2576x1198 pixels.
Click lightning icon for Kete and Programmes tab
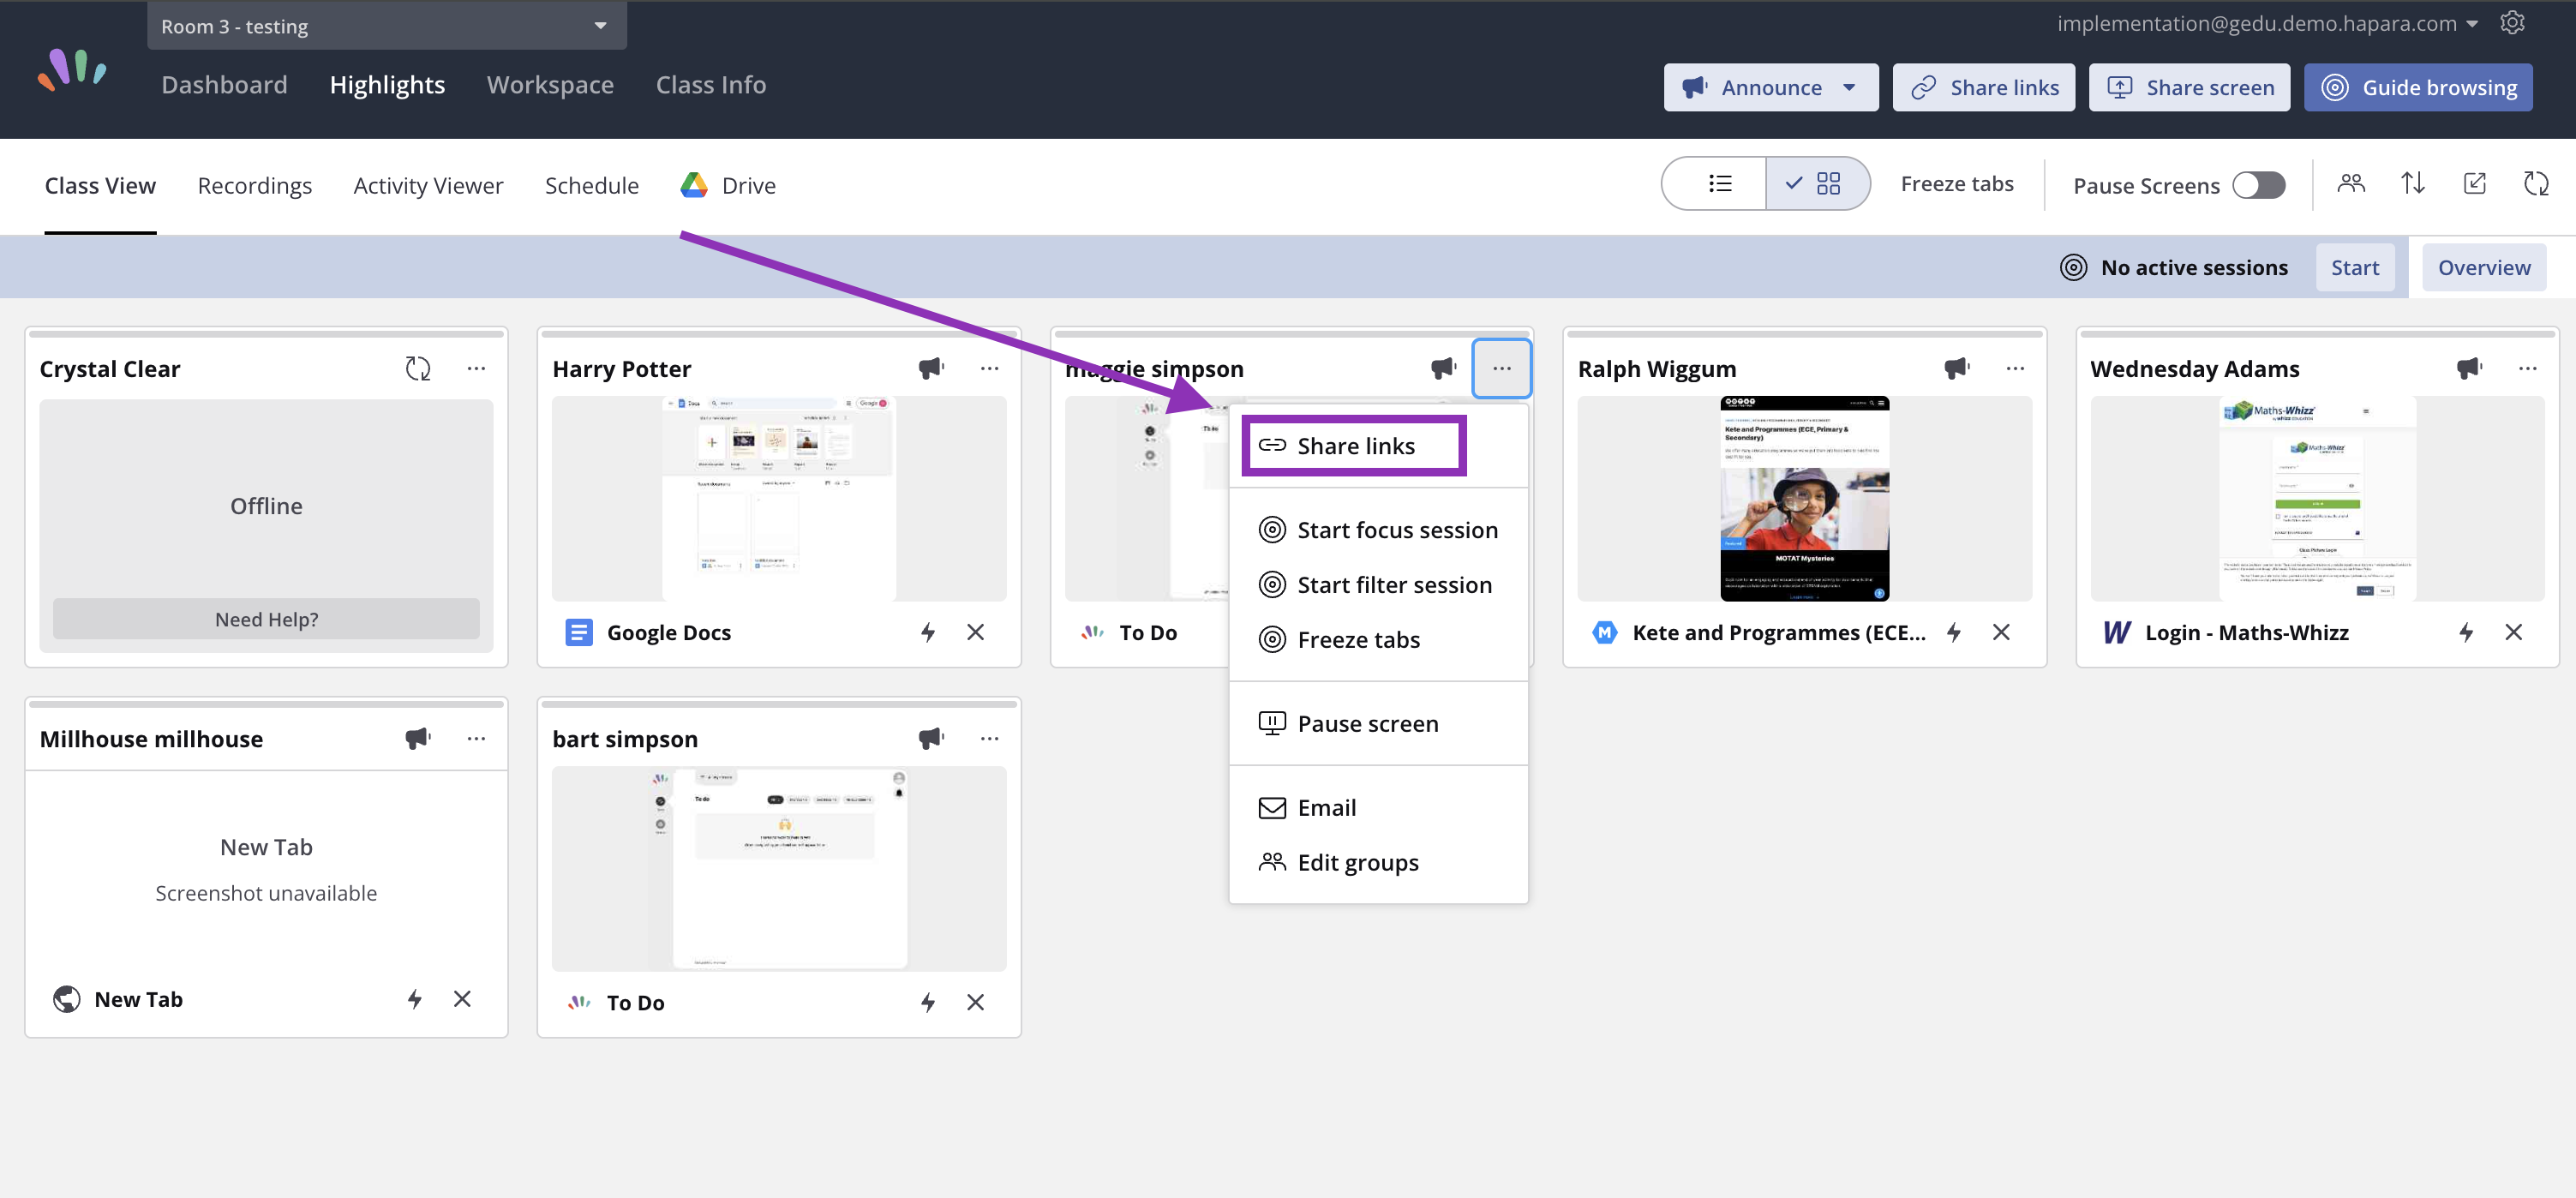(x=1954, y=632)
